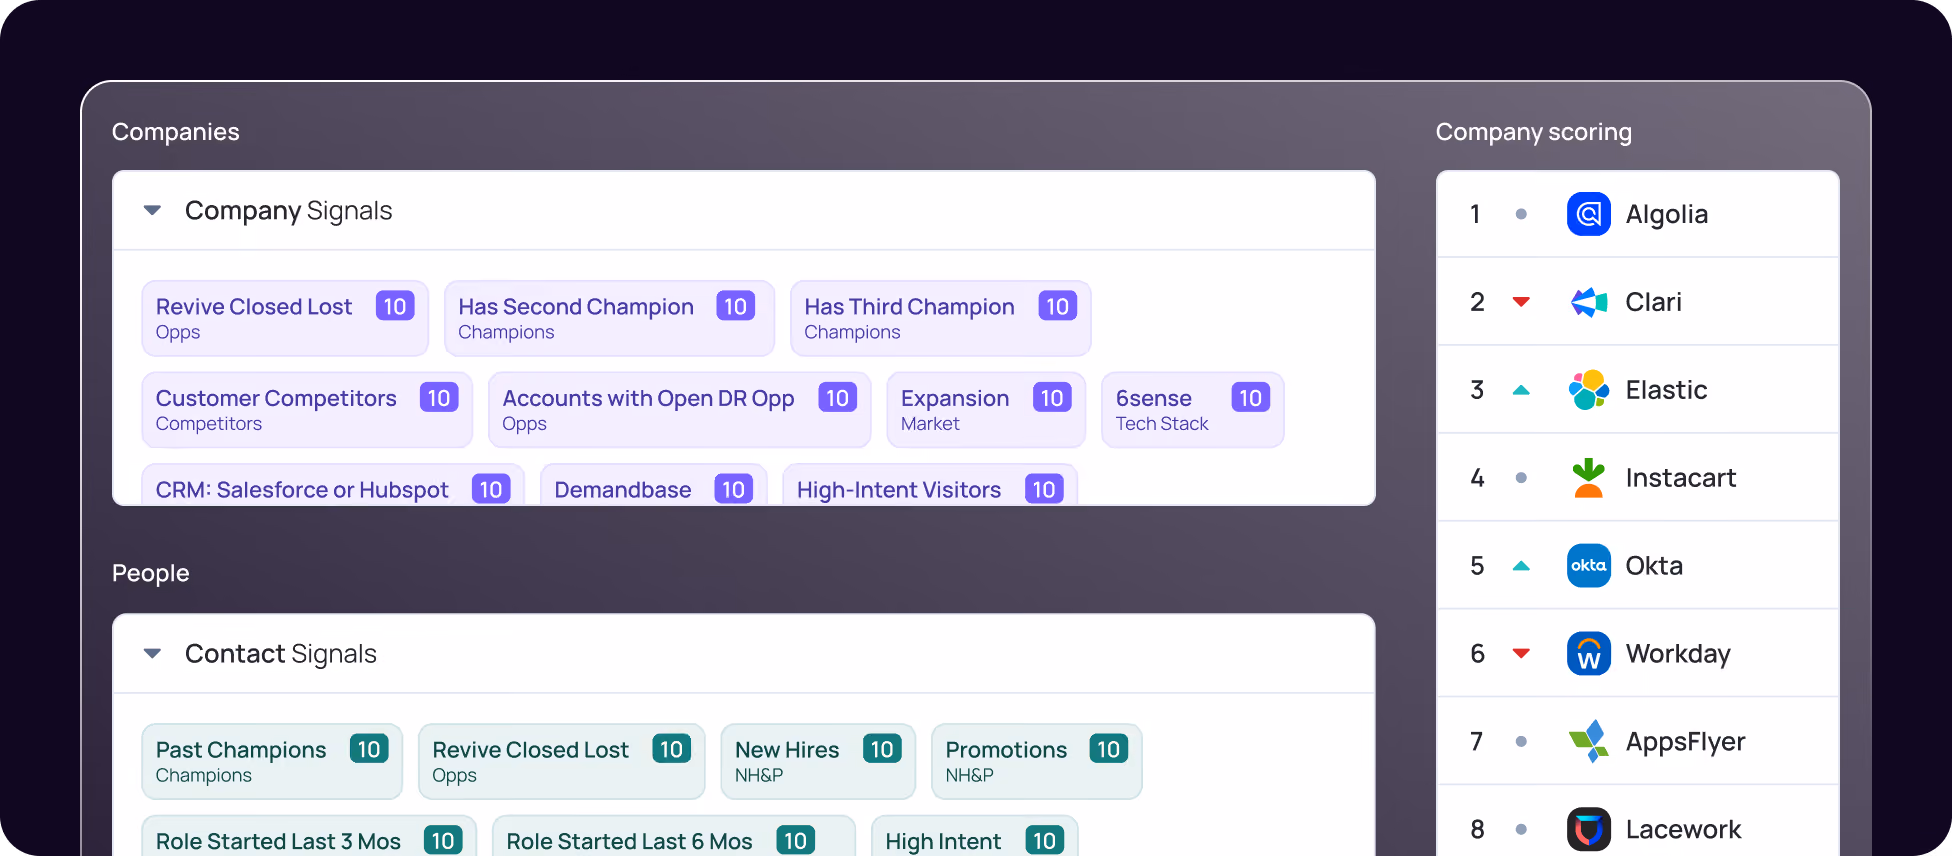
Task: Click the score badge on Promotions
Action: pyautogui.click(x=1108, y=749)
